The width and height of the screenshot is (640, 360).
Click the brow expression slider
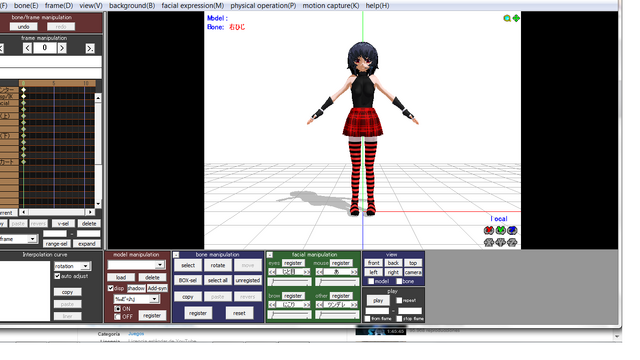(x=290, y=315)
